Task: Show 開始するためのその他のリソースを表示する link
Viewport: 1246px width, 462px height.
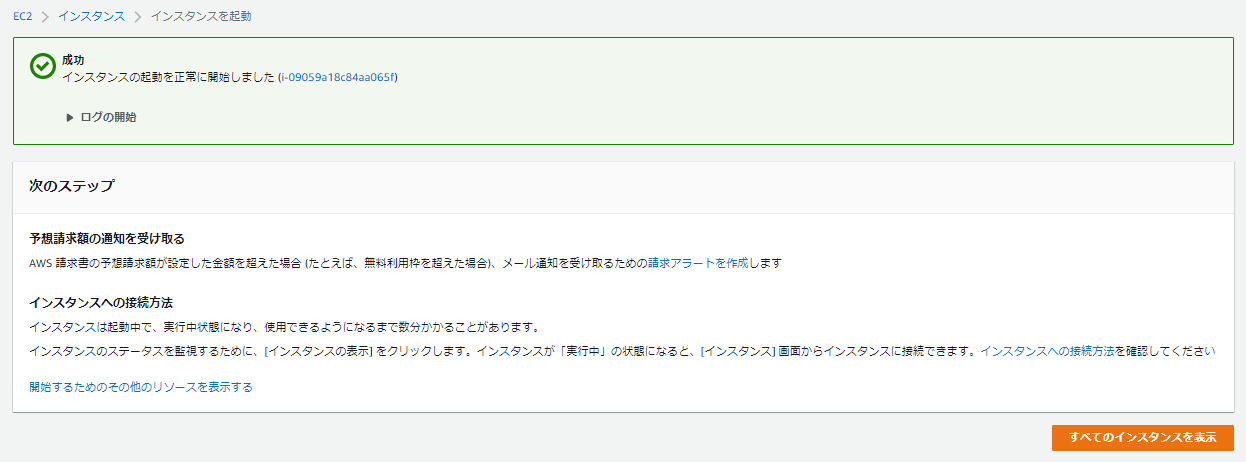Action: click(x=141, y=387)
